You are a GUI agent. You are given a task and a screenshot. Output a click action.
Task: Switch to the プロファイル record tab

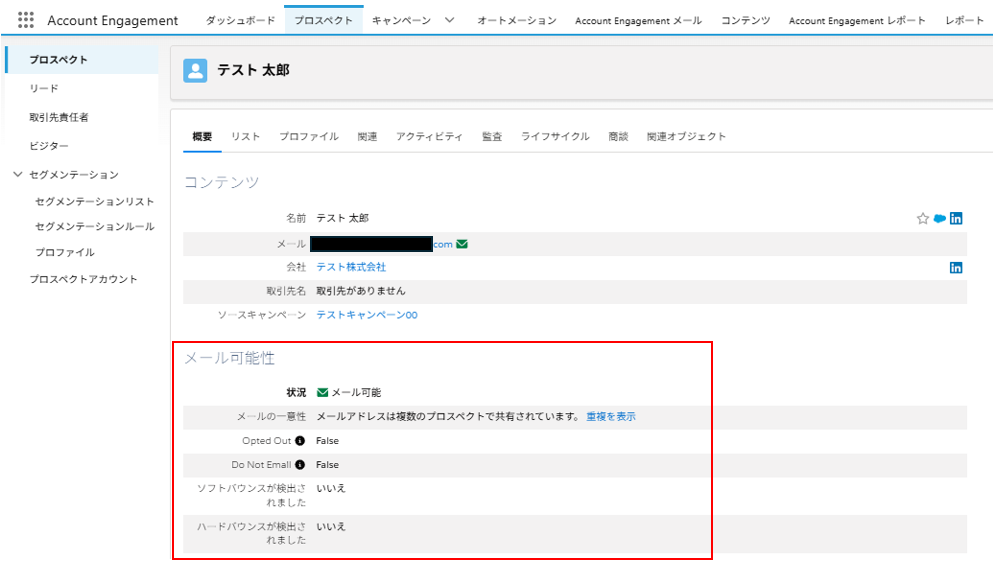[x=308, y=136]
